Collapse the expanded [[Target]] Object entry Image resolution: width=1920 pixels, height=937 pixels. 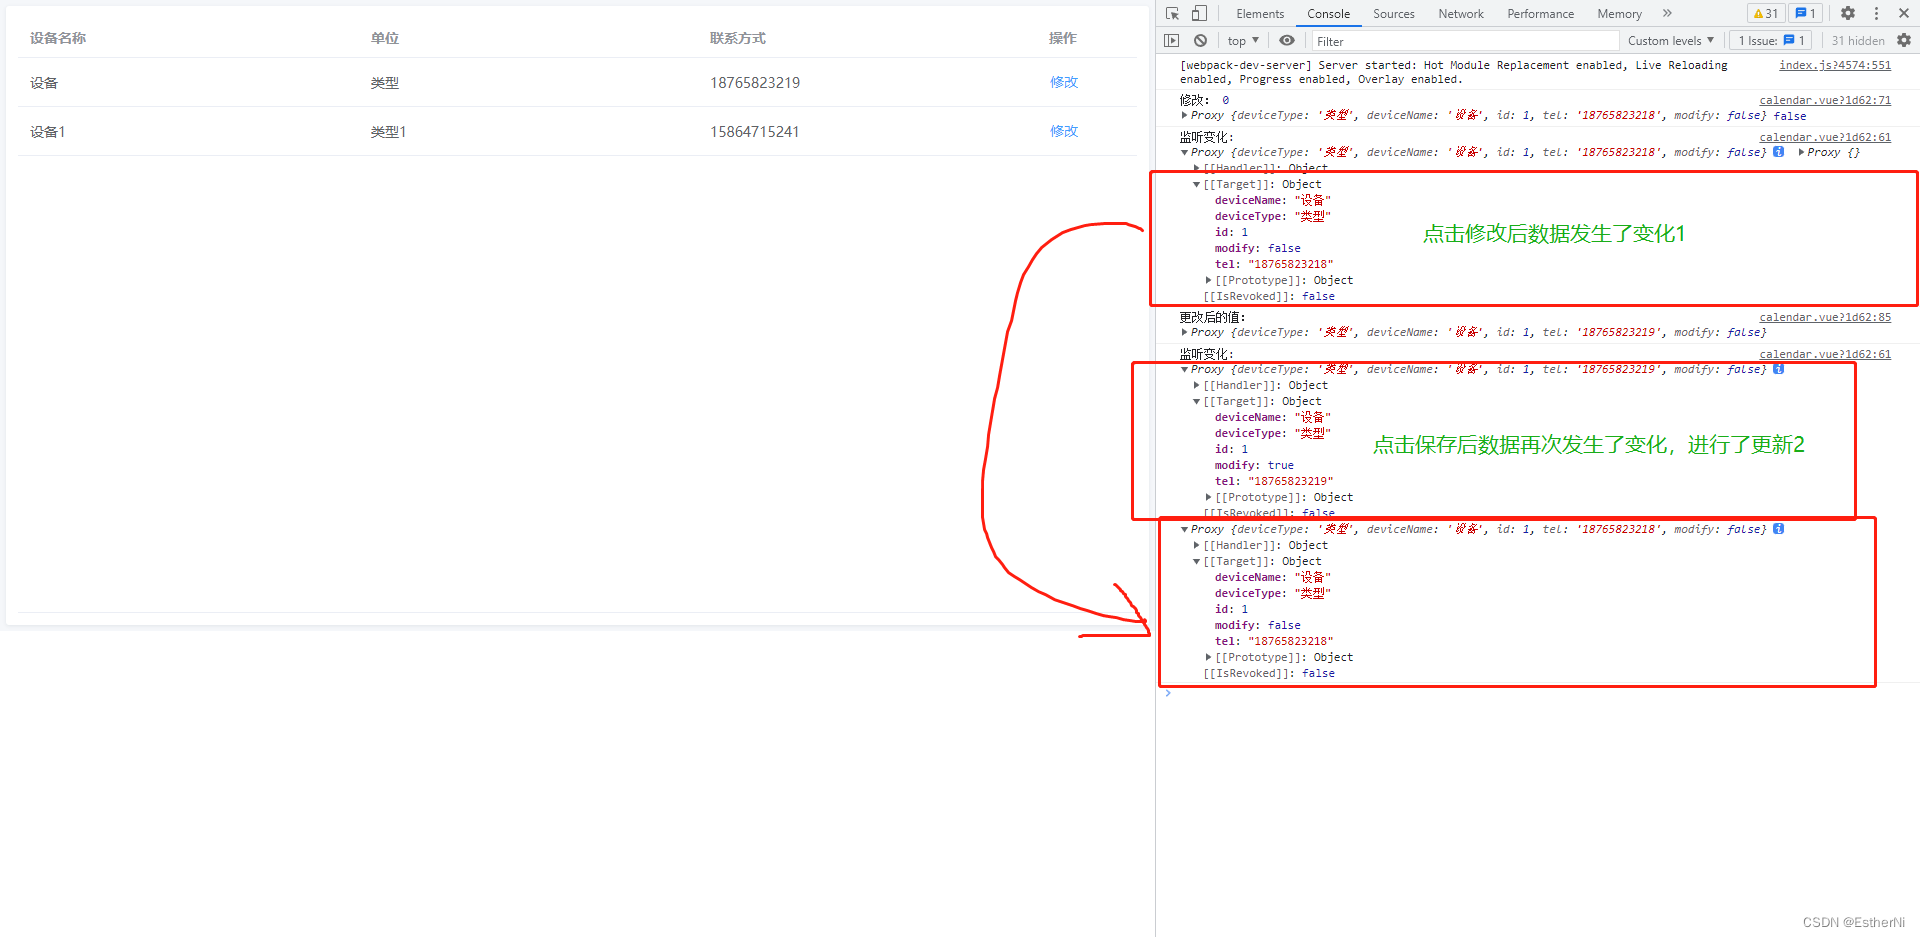tap(1196, 184)
